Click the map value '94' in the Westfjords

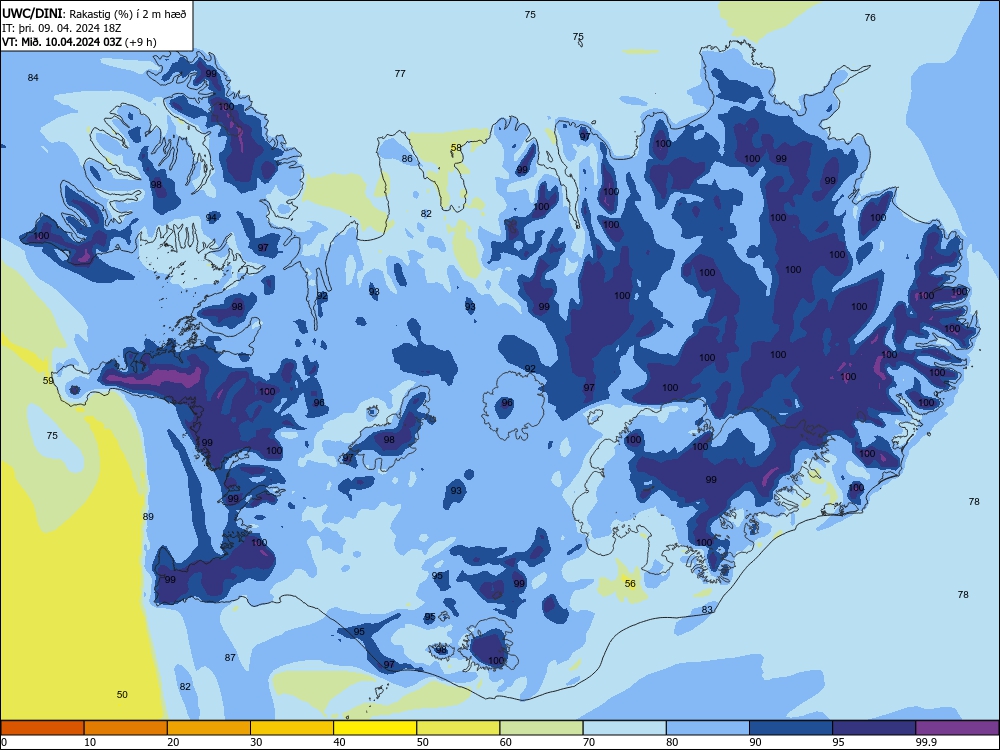coord(211,217)
